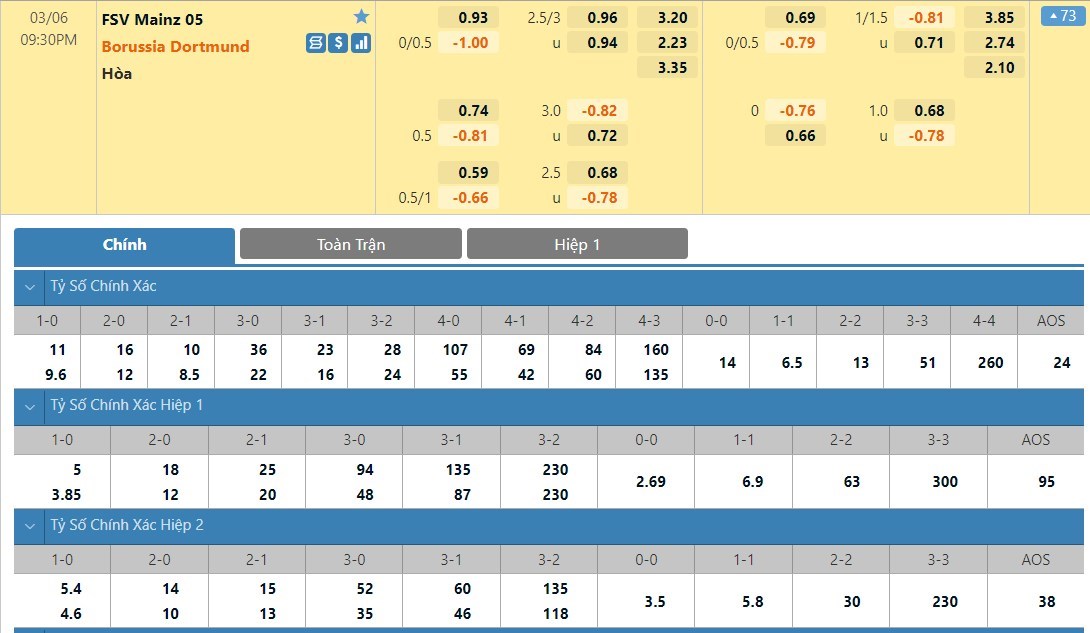This screenshot has width=1090, height=633.
Task: Switch to the Toàn Trận tab
Action: click(x=351, y=244)
